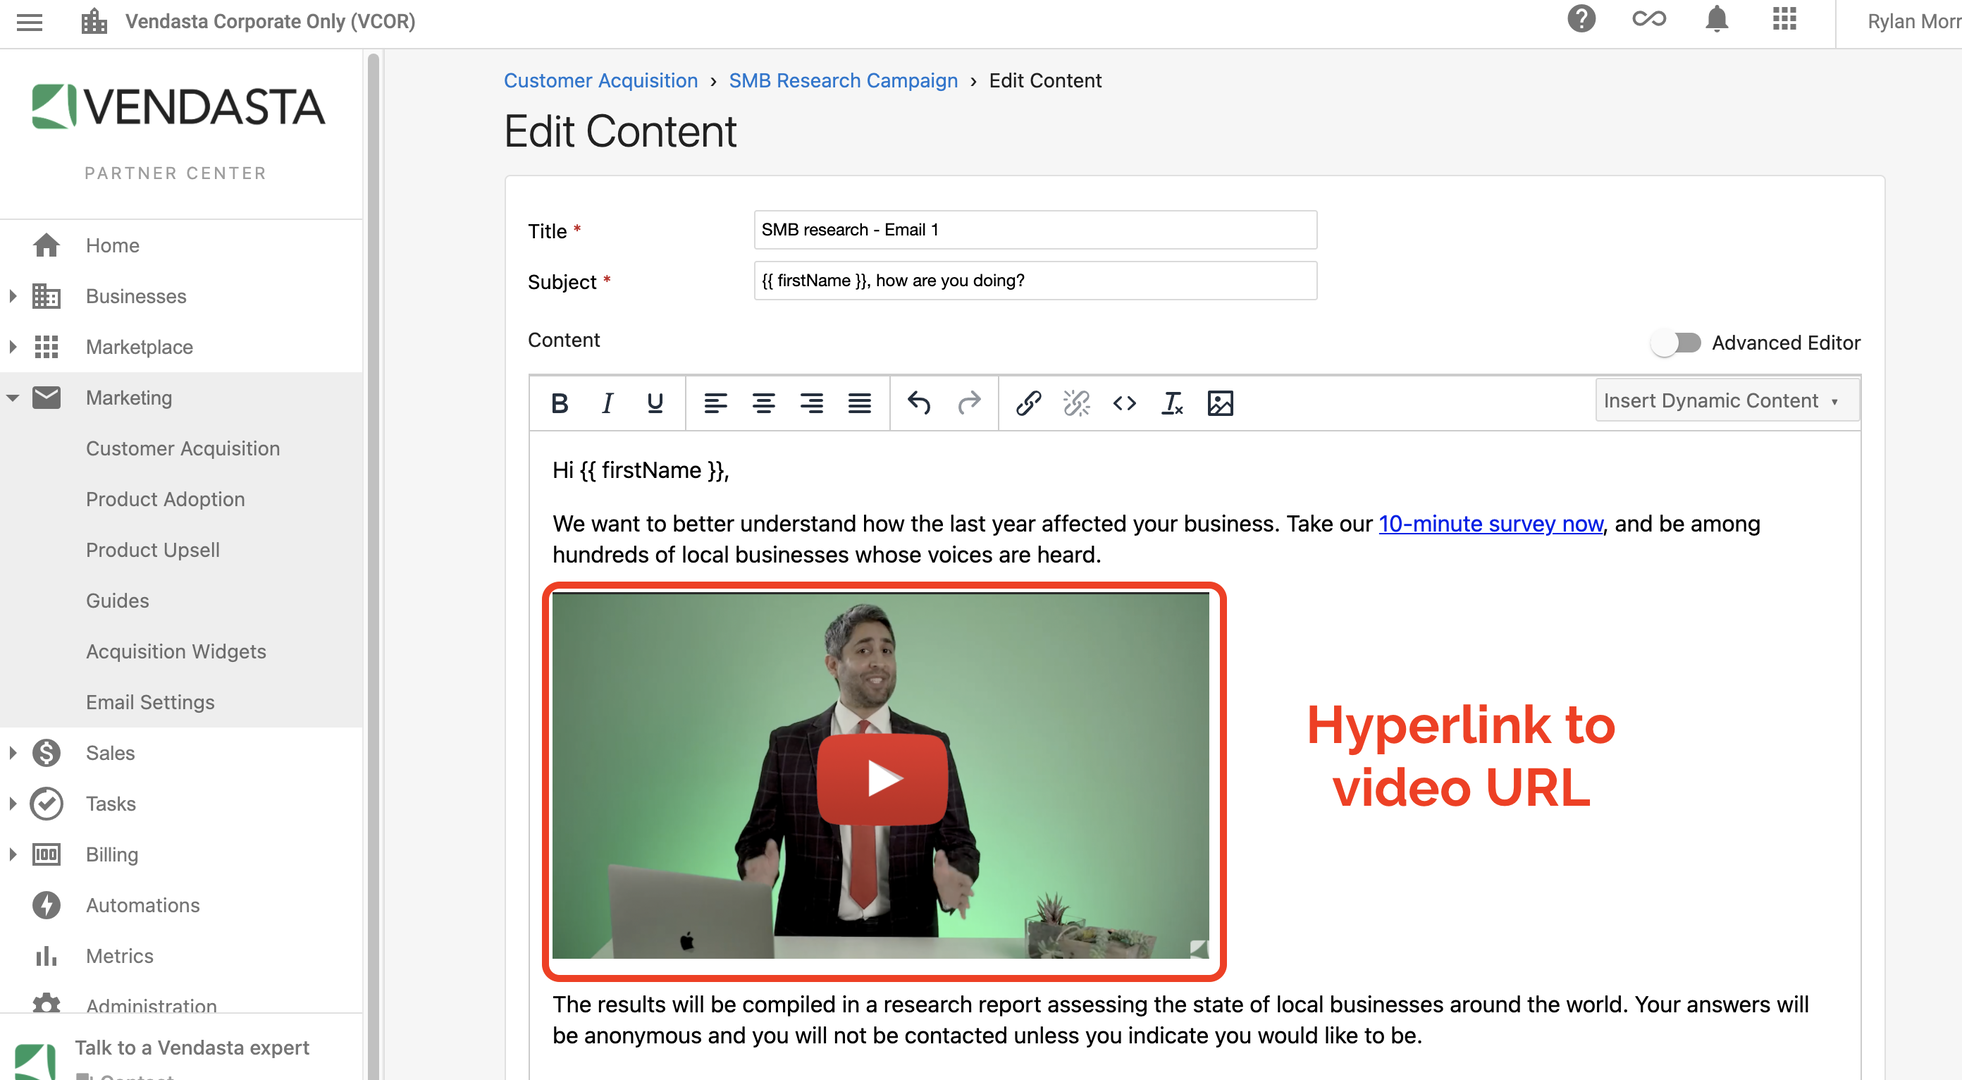
Task: Open Email Settings in sidebar
Action: coord(150,703)
